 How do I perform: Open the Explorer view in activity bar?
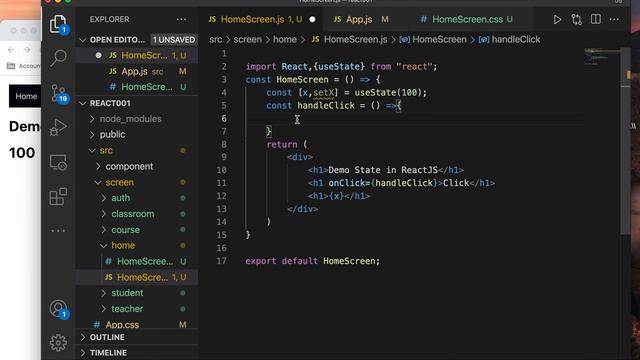tap(58, 24)
